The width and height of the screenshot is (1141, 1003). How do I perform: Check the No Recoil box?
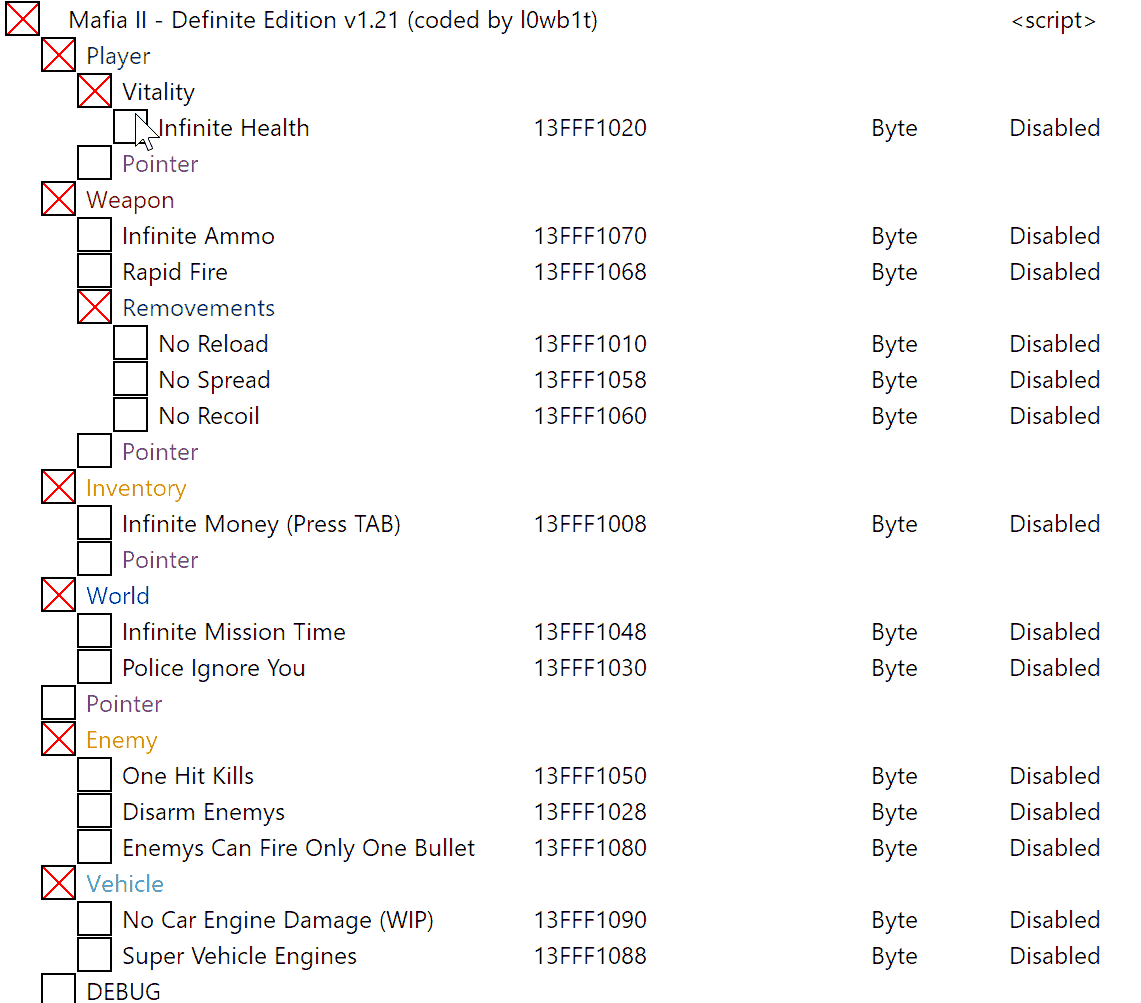tap(130, 416)
